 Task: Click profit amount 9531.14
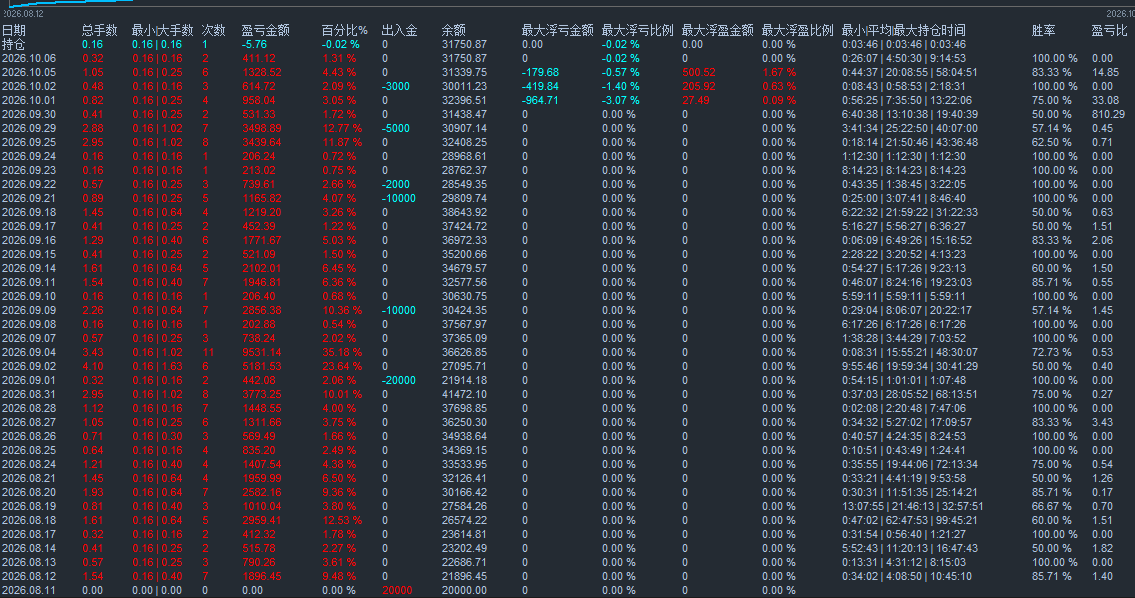(261, 353)
